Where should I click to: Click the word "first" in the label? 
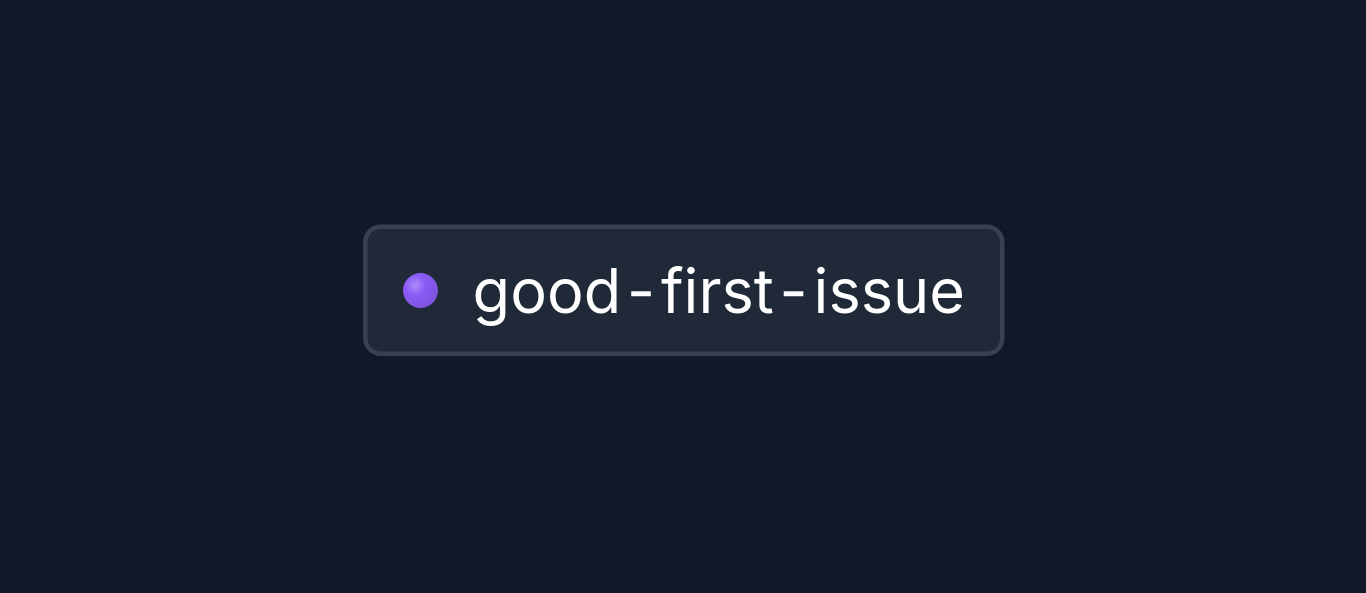[x=718, y=292]
